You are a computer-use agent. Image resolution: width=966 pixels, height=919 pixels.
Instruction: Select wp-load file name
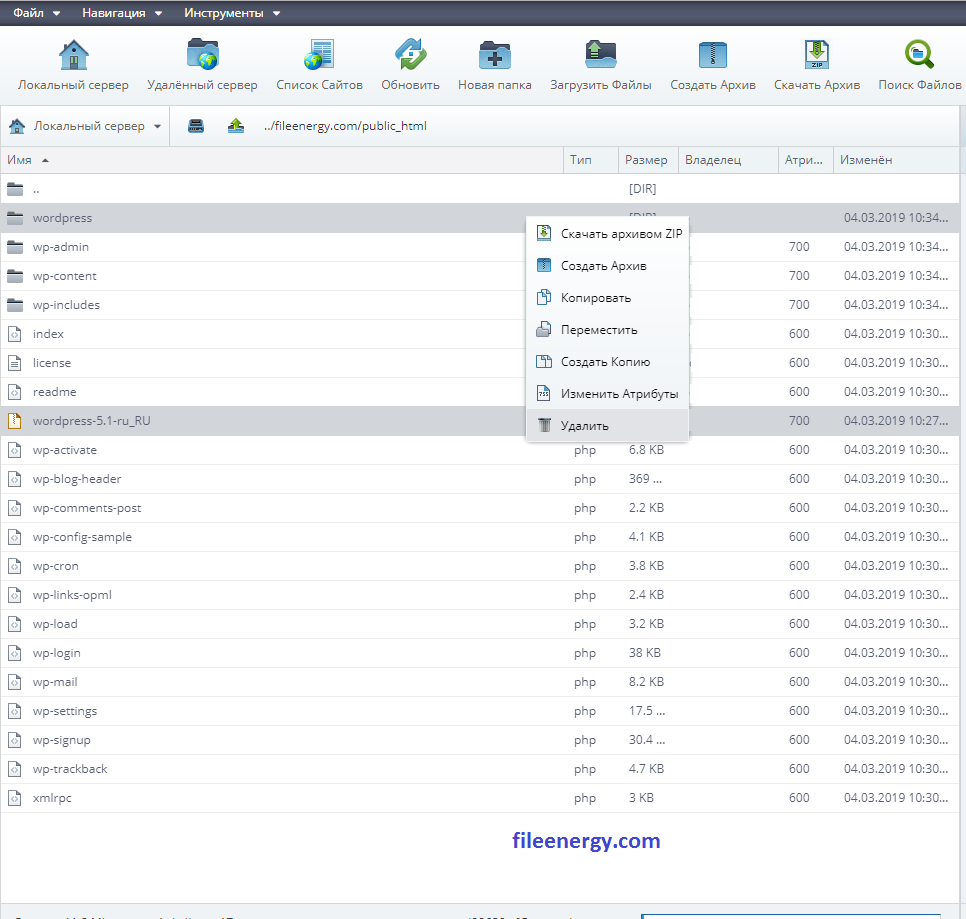55,624
